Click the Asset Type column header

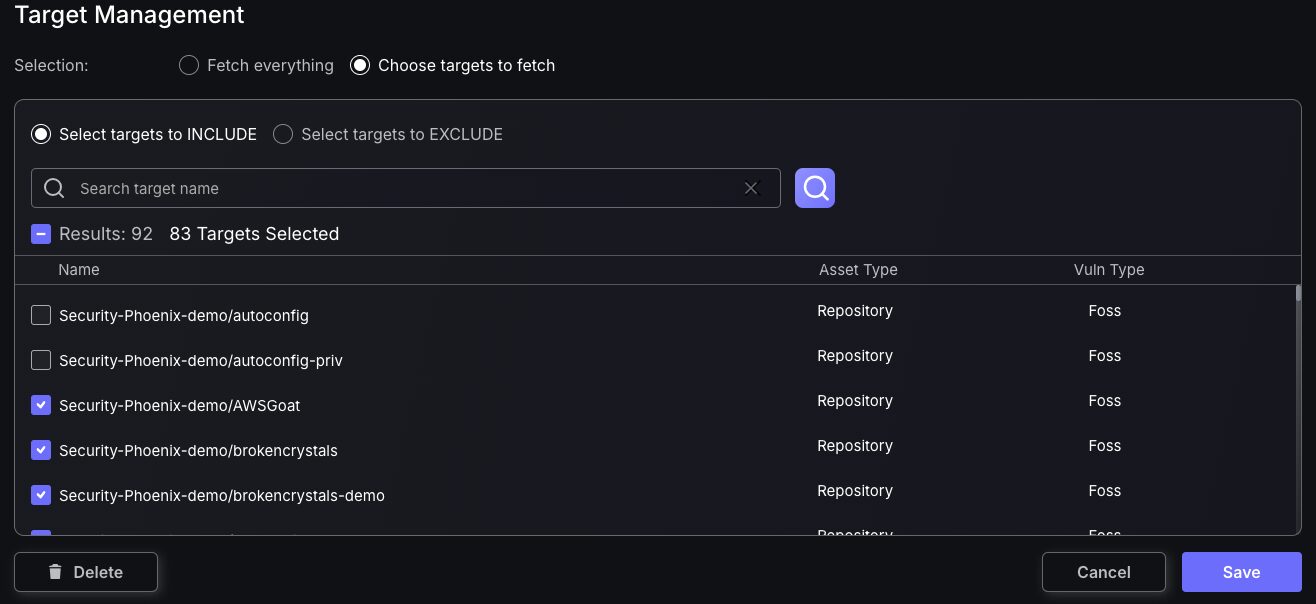coord(858,270)
